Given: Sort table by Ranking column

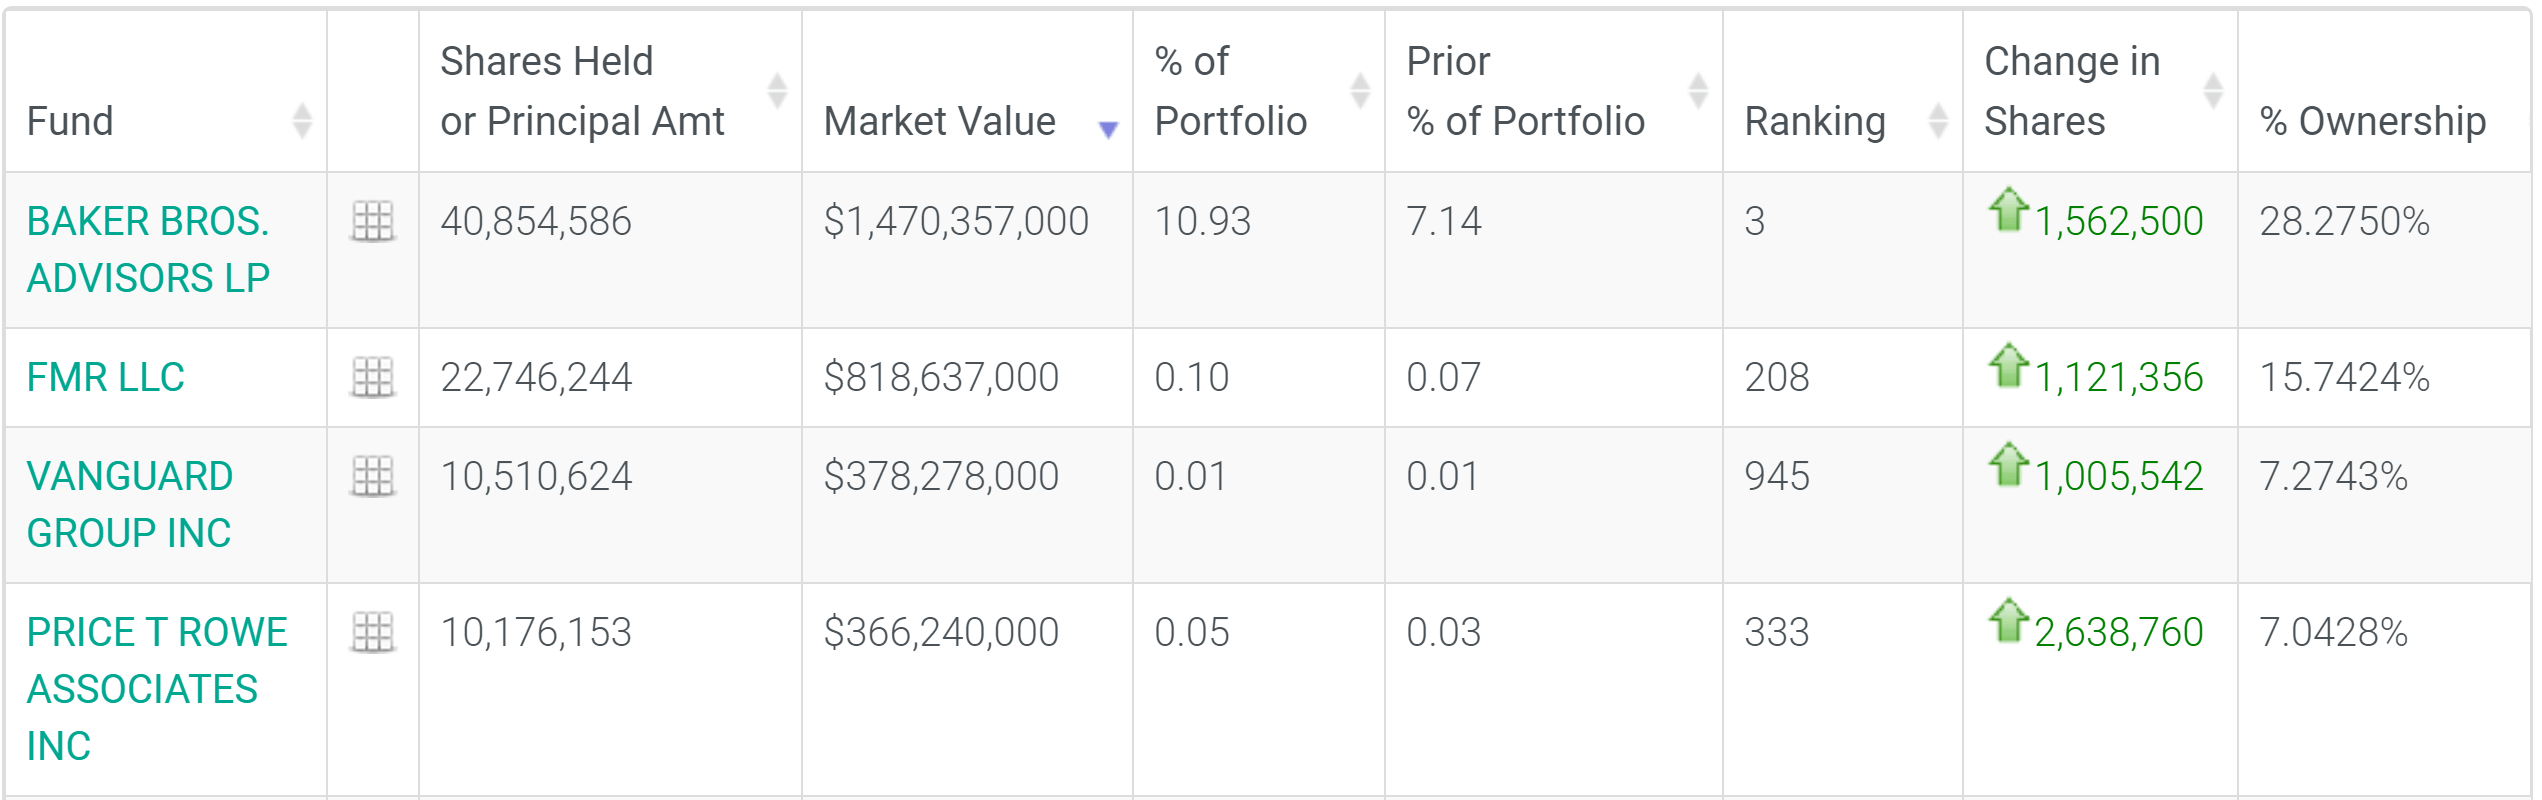Looking at the screenshot, I should click(1937, 121).
